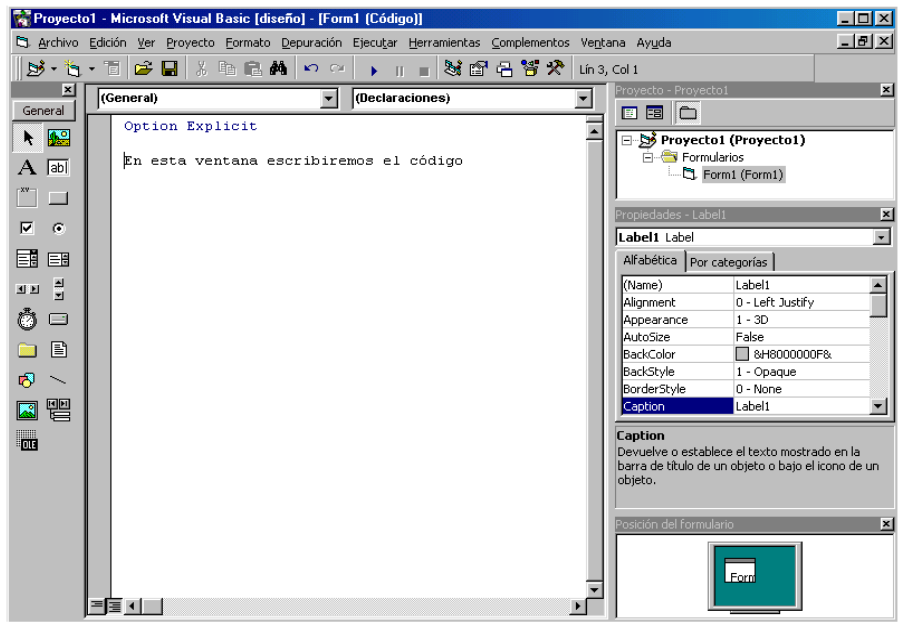Select the DriveListBox control tool

[x=58, y=319]
